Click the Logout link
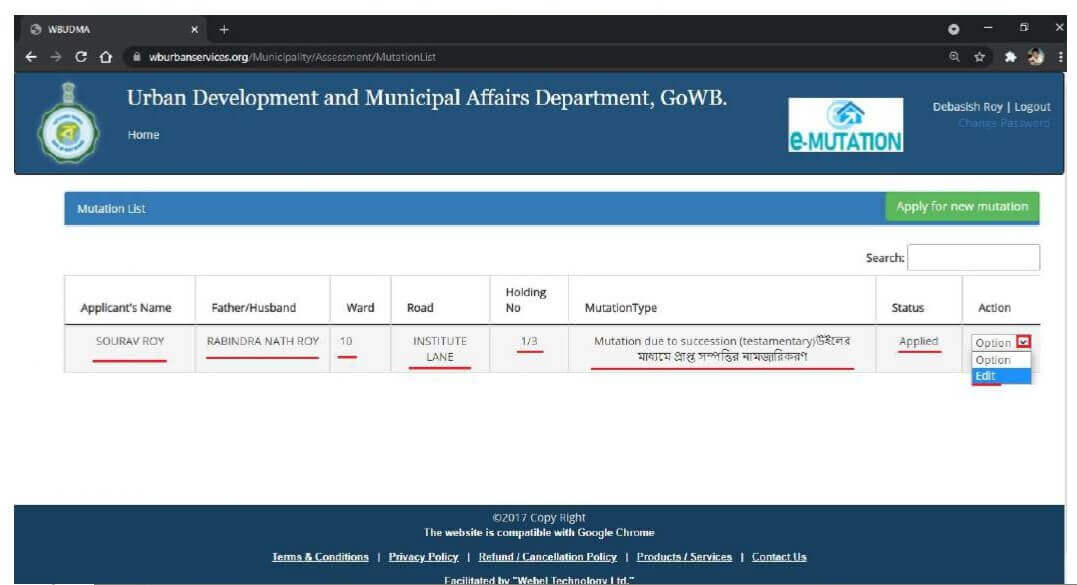The width and height of the screenshot is (1077, 585). click(1033, 106)
